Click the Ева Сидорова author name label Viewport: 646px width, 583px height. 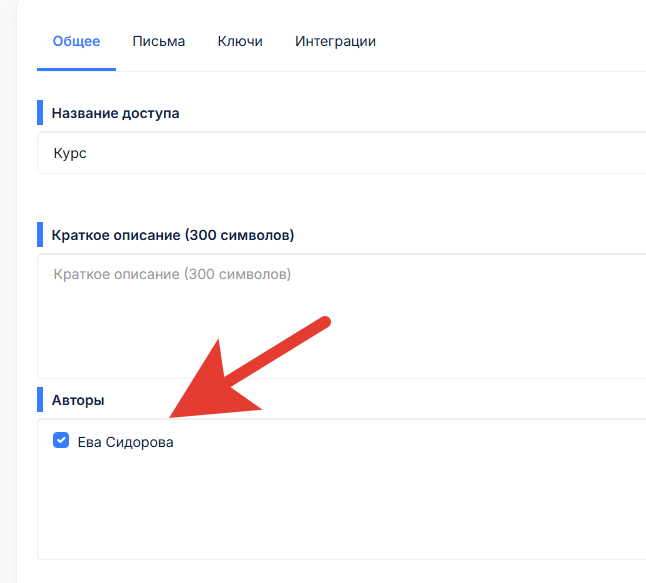(125, 442)
